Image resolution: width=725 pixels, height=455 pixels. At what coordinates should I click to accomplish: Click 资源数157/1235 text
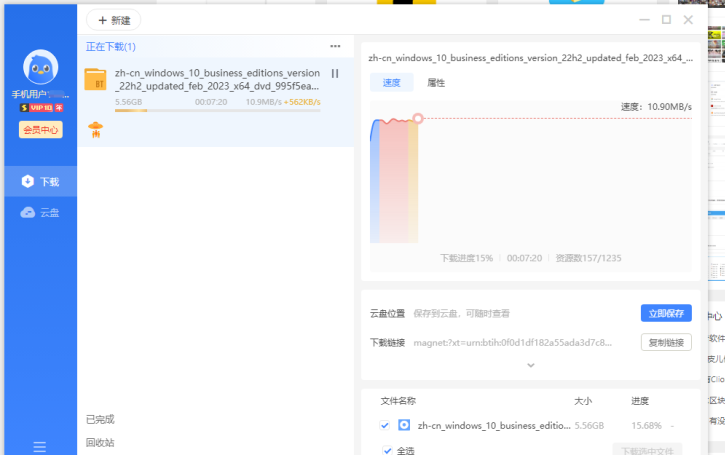click(x=588, y=258)
